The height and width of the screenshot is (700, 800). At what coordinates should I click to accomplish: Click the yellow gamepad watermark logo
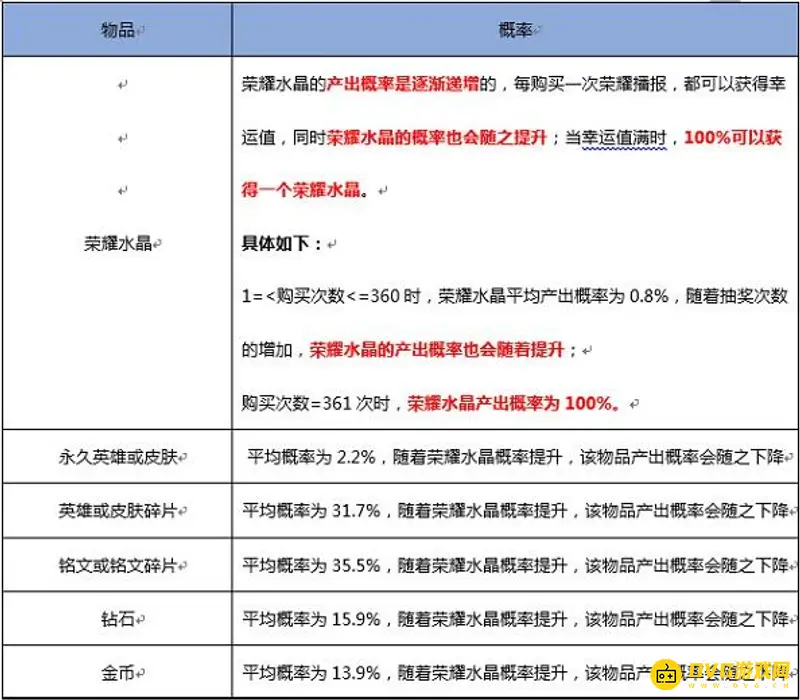[666, 672]
